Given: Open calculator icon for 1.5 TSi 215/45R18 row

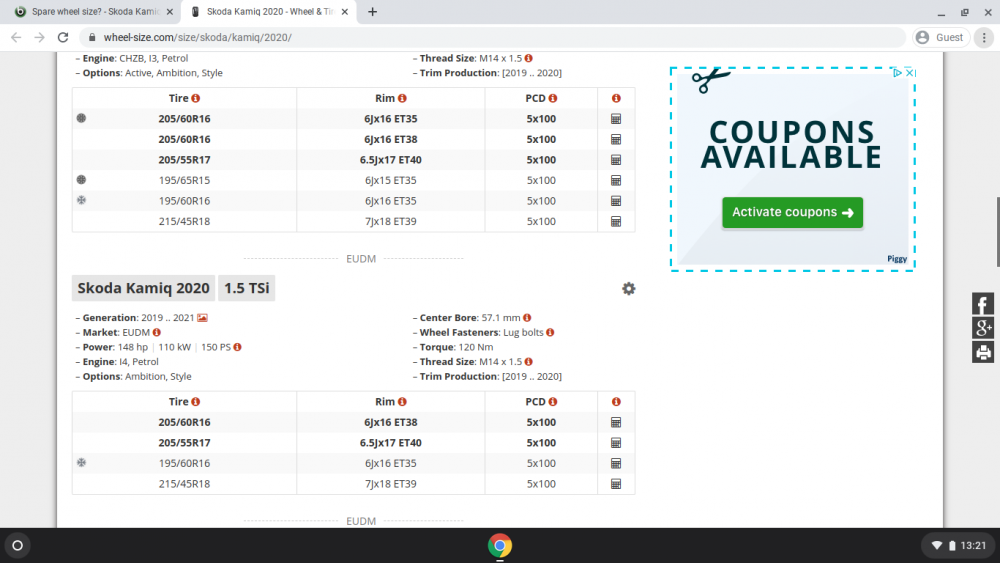Looking at the screenshot, I should [615, 483].
